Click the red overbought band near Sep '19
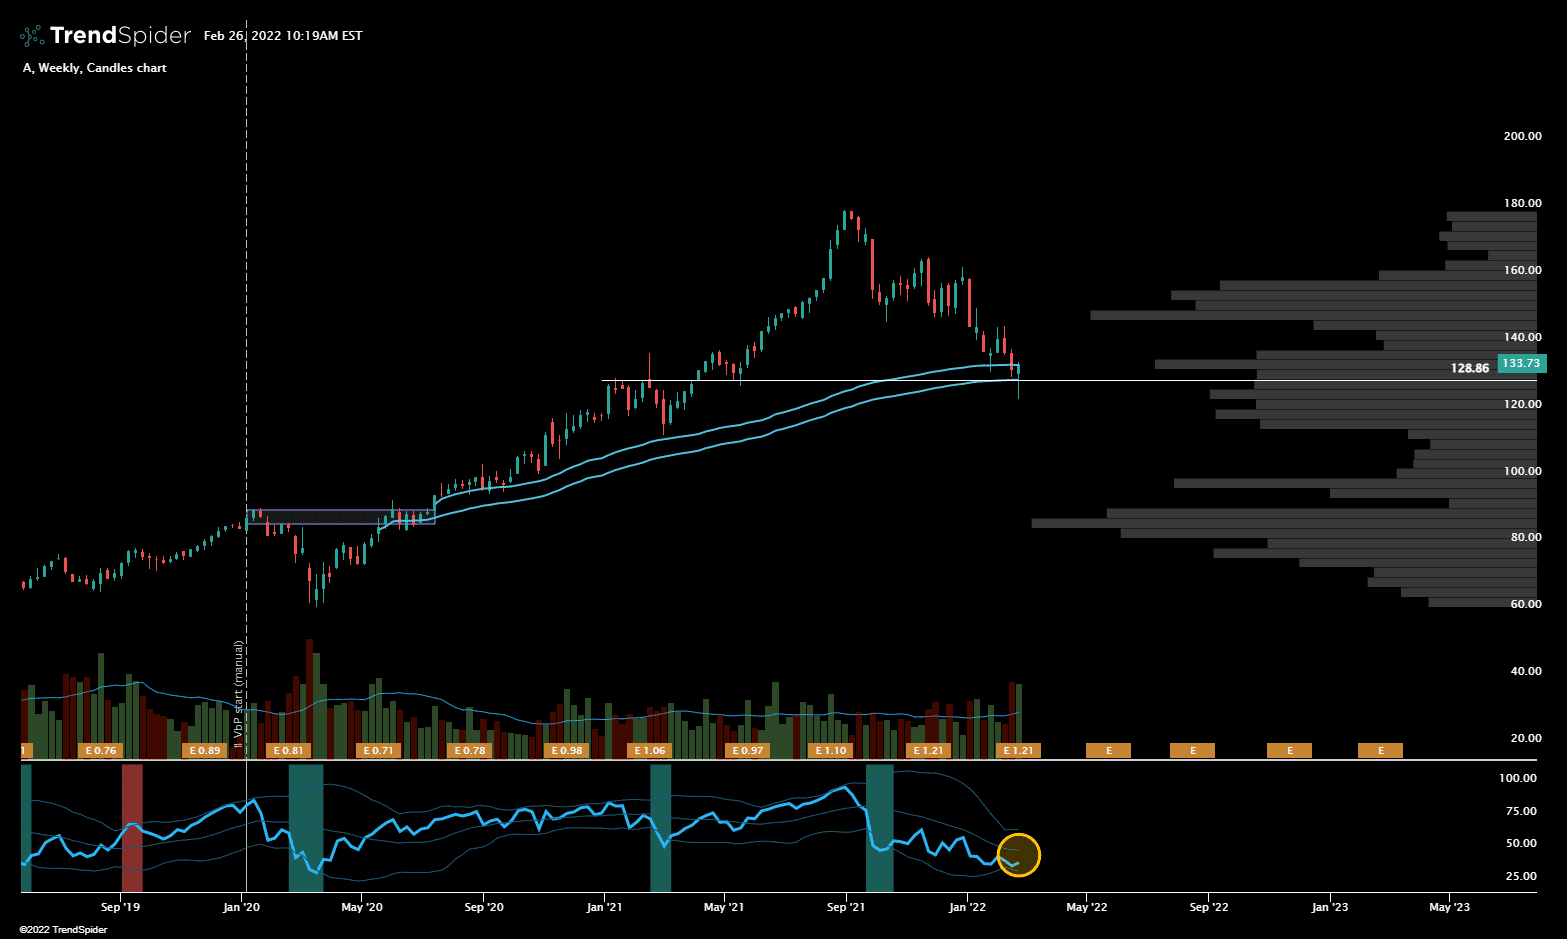Viewport: 1567px width, 939px height. [133, 827]
